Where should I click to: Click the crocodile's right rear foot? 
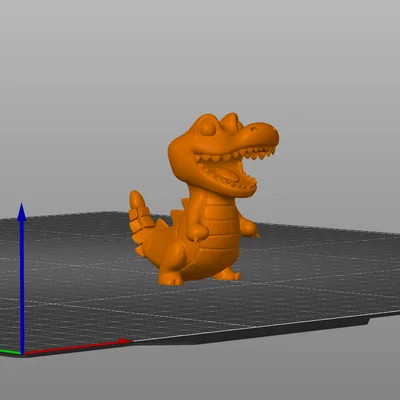click(227, 274)
